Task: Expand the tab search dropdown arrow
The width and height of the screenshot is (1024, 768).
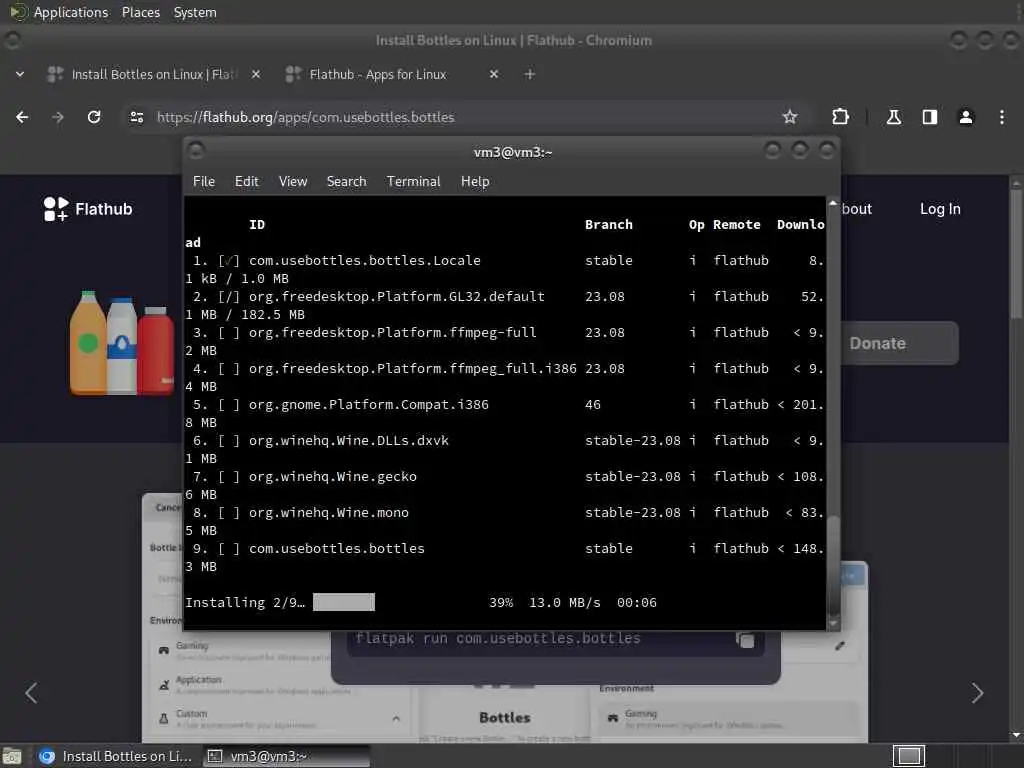Action: pos(20,74)
